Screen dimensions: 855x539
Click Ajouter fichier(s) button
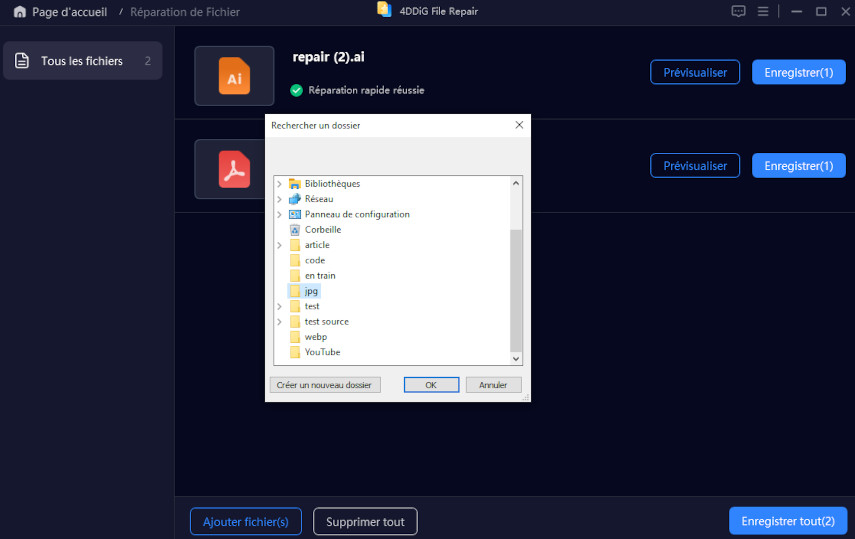pyautogui.click(x=246, y=522)
